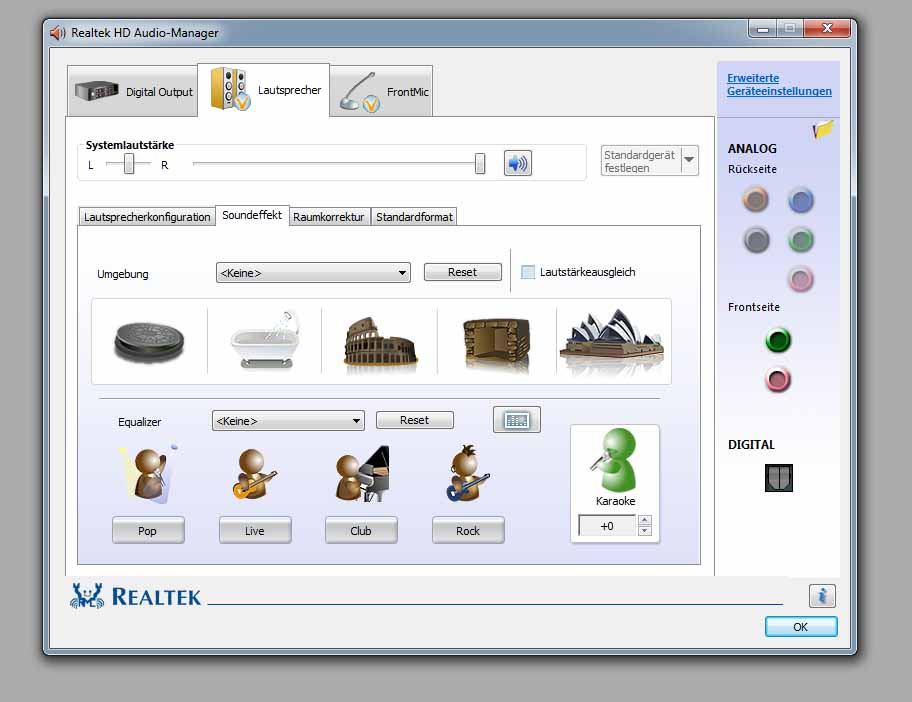Switch to the FrontMic tab
Viewport: 912px width, 702px height.
point(382,91)
